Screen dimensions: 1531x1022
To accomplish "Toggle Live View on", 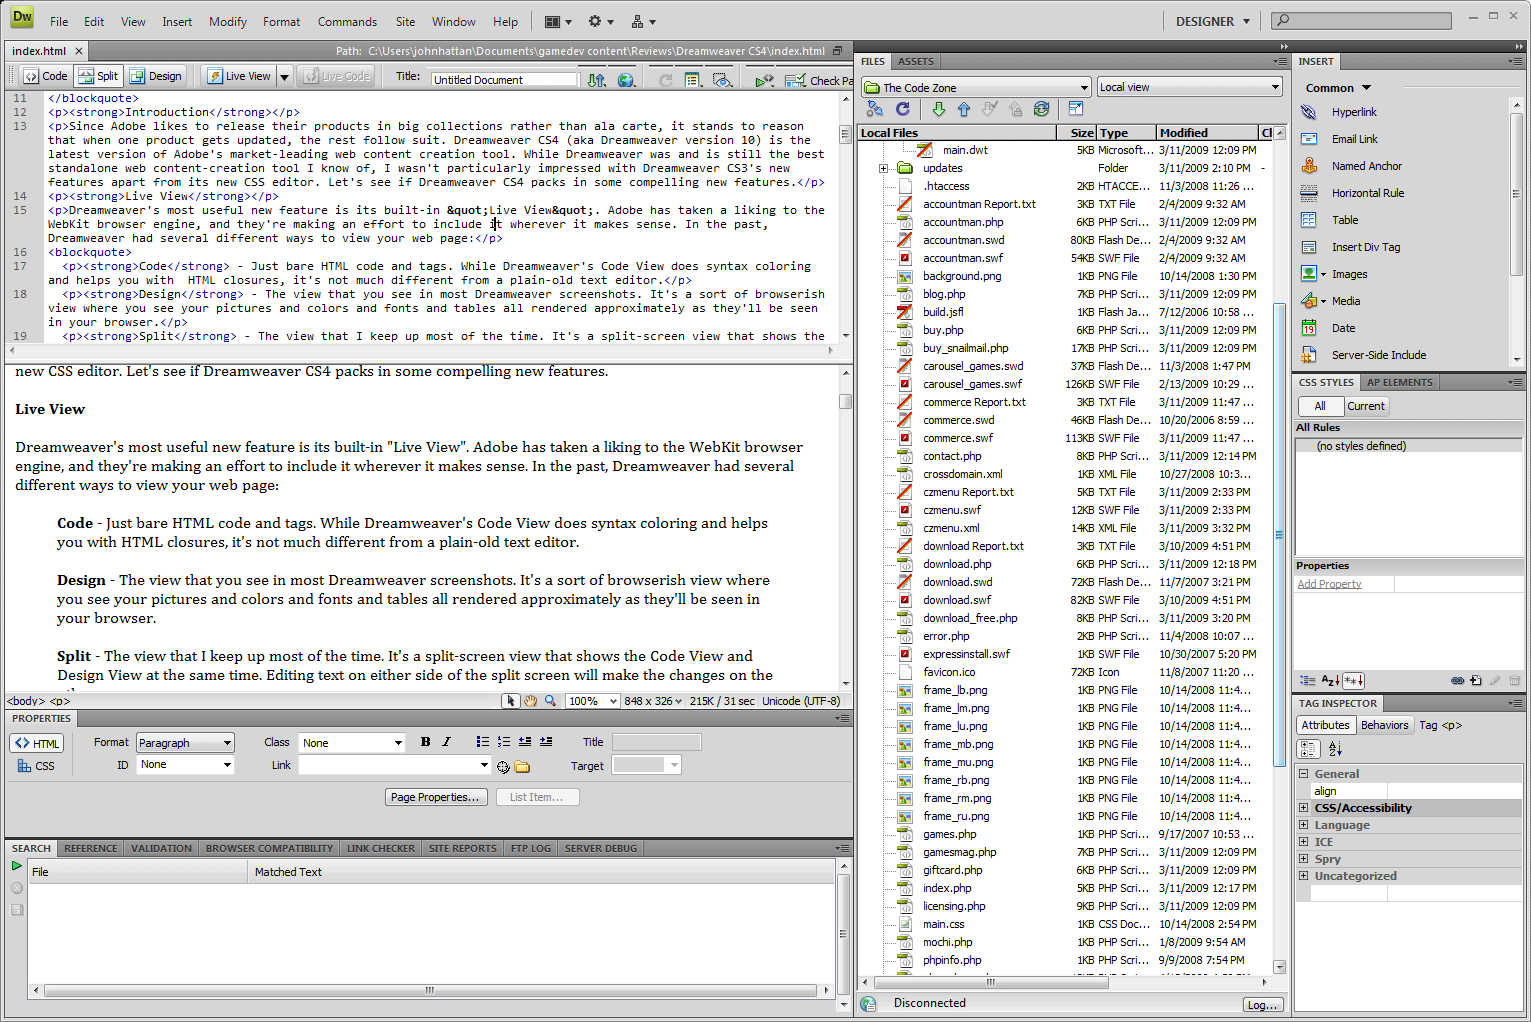I will tap(238, 76).
